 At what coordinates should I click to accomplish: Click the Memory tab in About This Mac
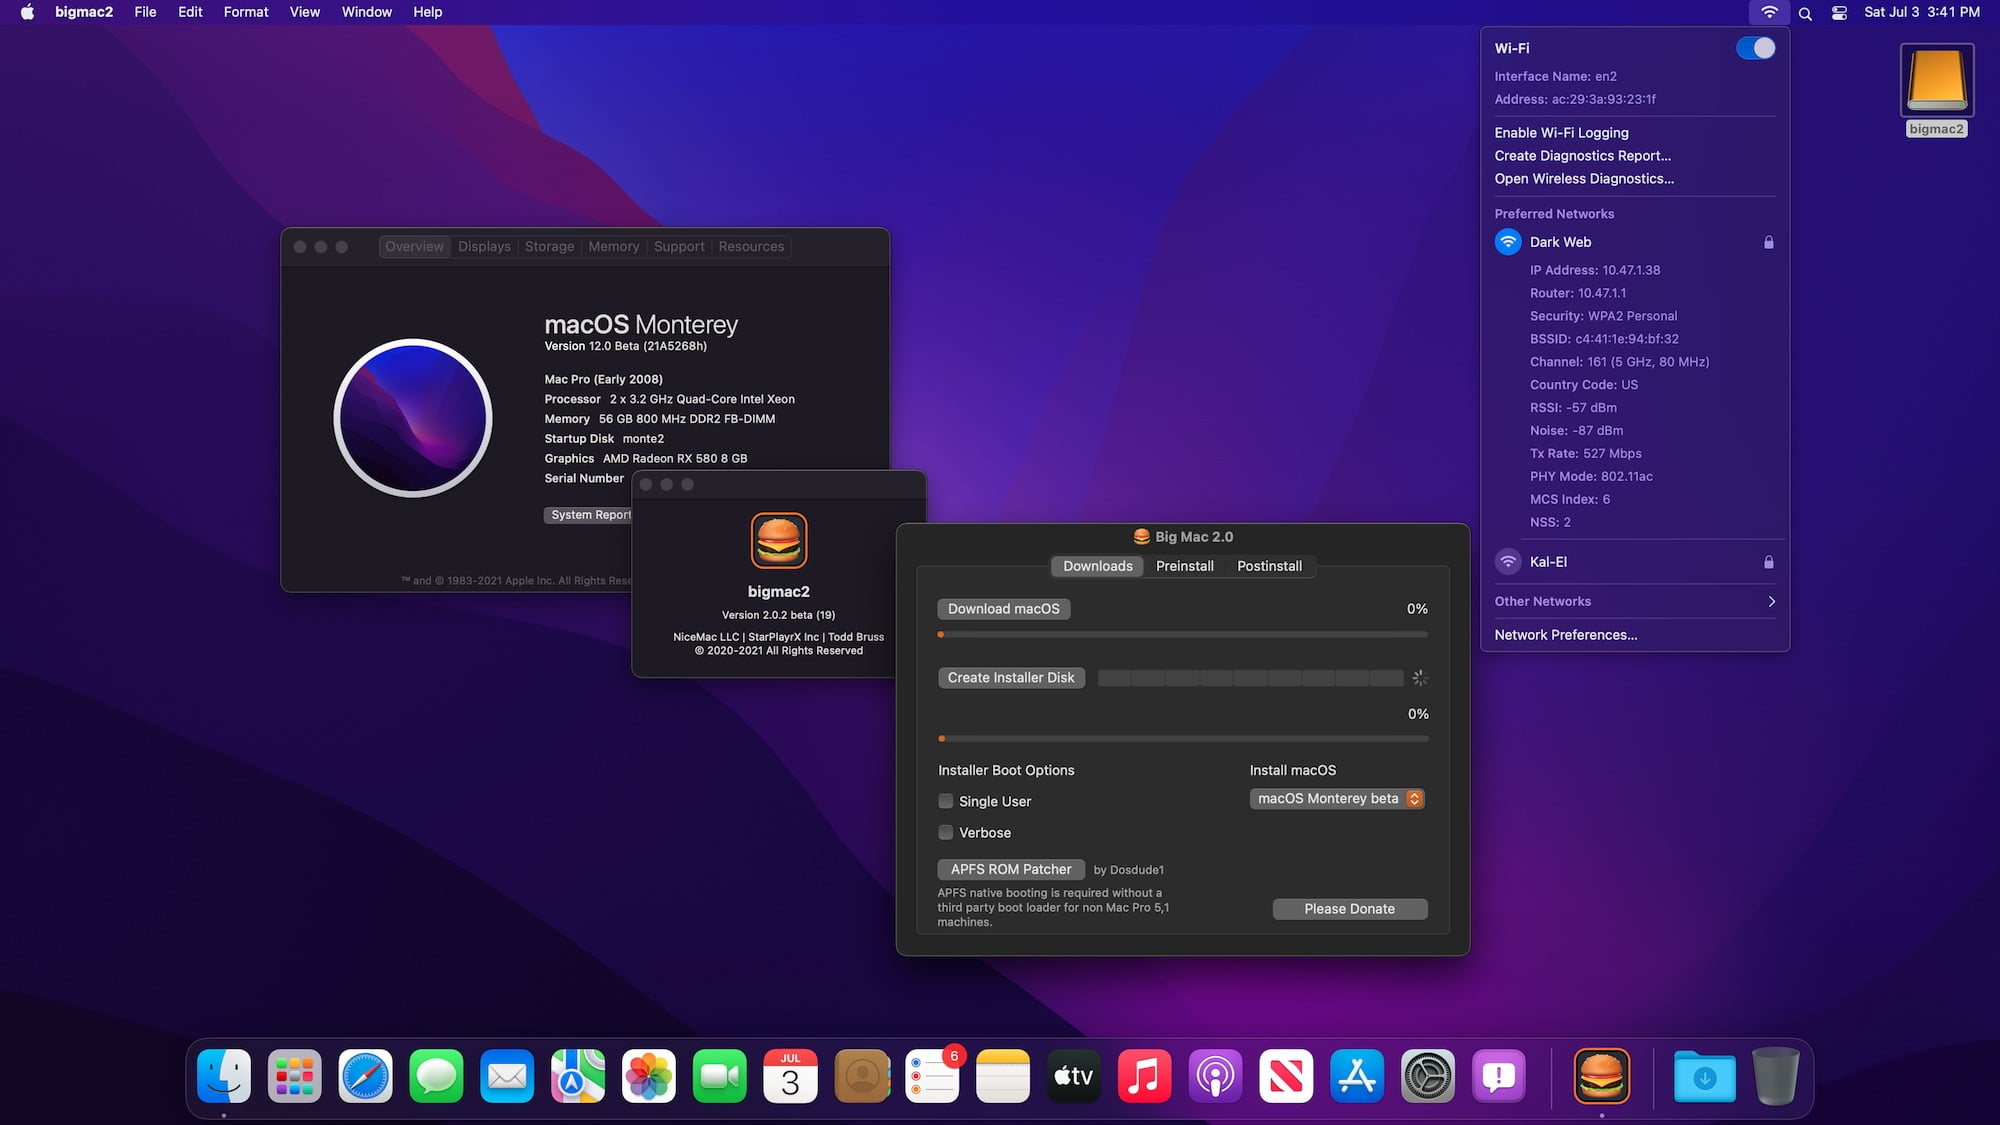point(611,246)
